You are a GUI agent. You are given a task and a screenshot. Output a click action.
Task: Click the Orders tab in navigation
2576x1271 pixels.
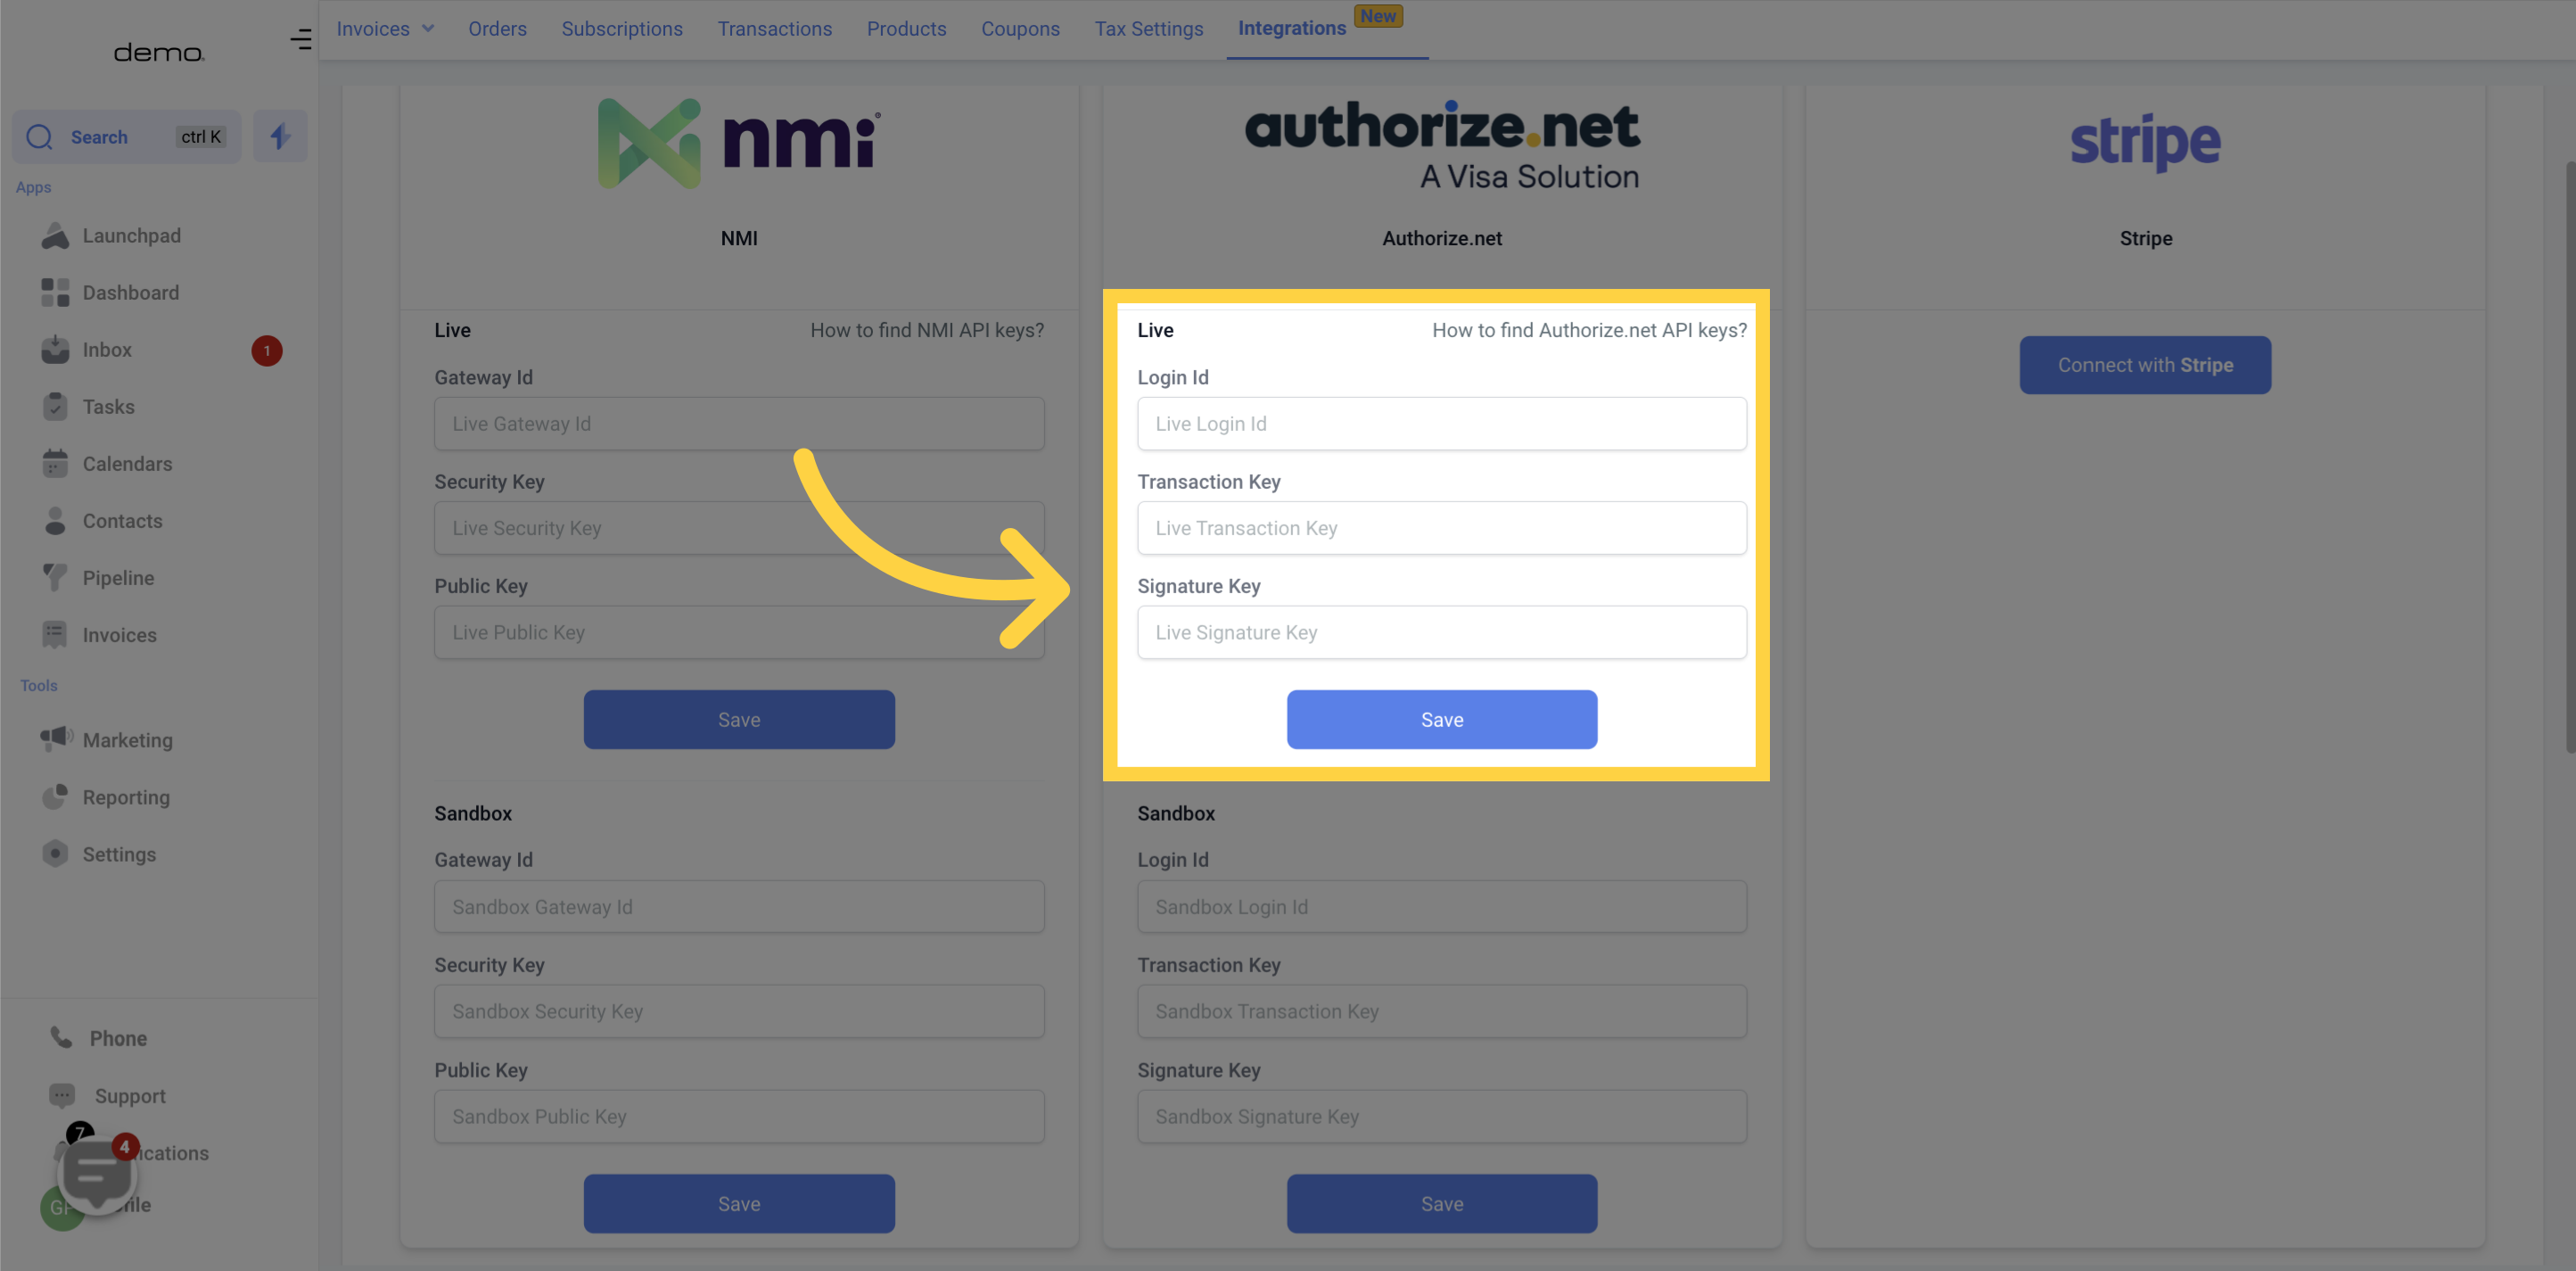(x=495, y=29)
